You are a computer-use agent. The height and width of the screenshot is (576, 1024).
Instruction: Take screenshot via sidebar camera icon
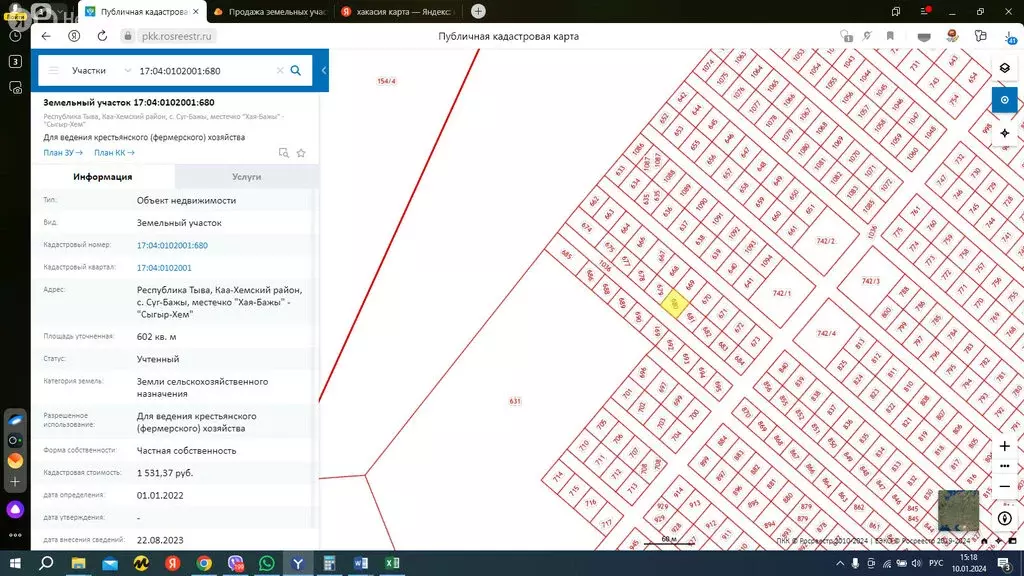click(x=15, y=88)
